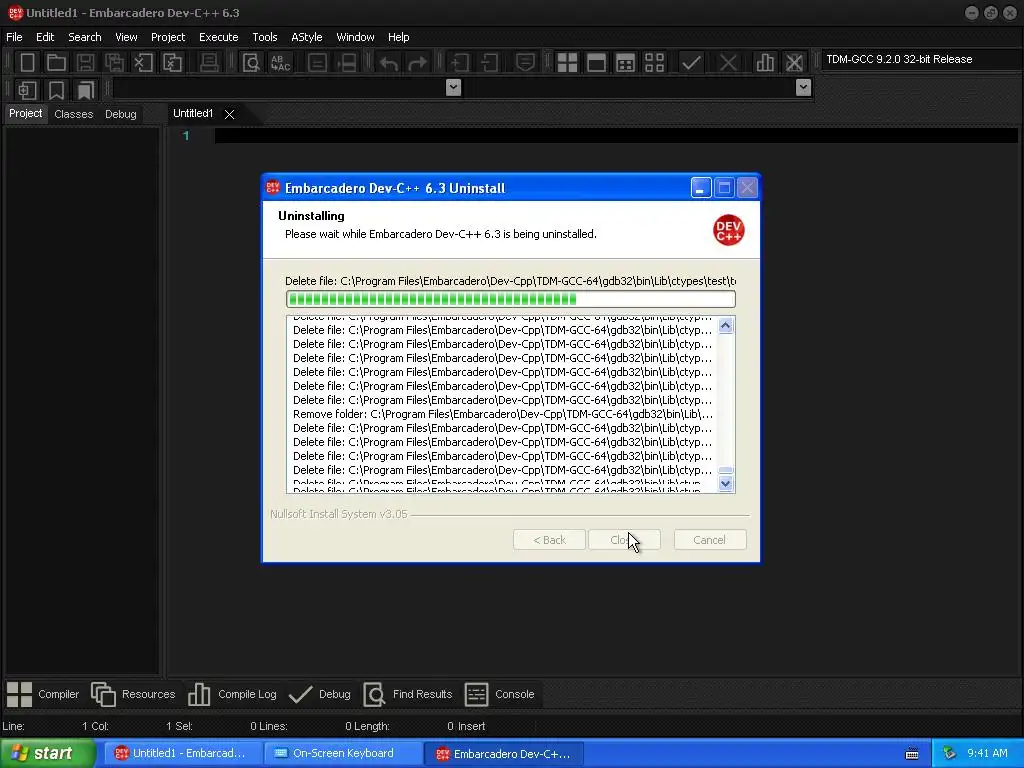Image resolution: width=1024 pixels, height=768 pixels.
Task: Expand the left class browser dropdown arrow
Action: 453,88
